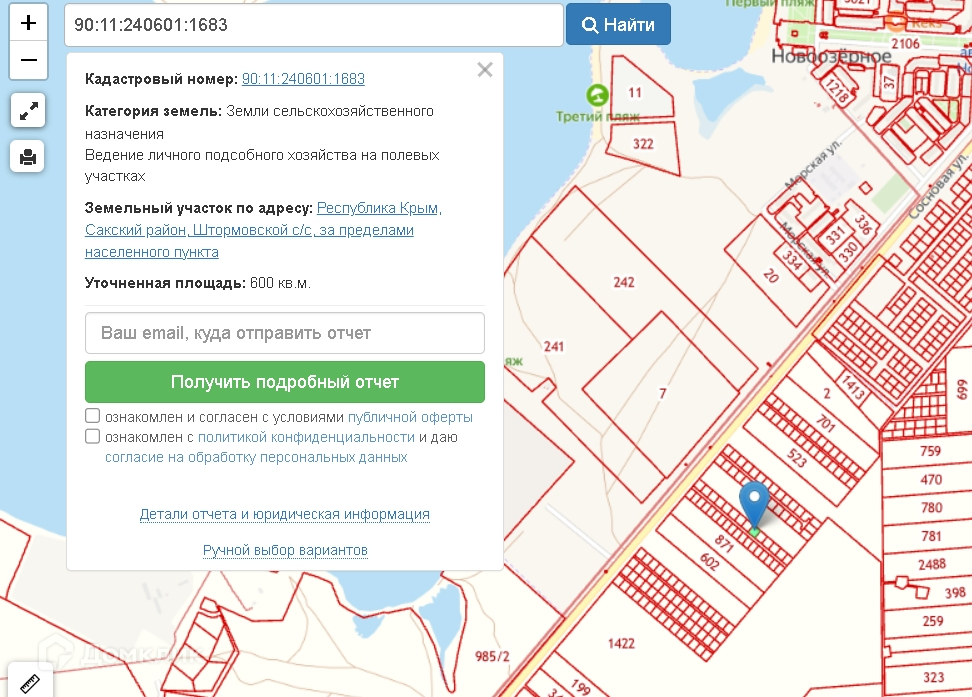The height and width of the screenshot is (697, 972).
Task: Select map parcel labeled 1413
Action: (853, 386)
